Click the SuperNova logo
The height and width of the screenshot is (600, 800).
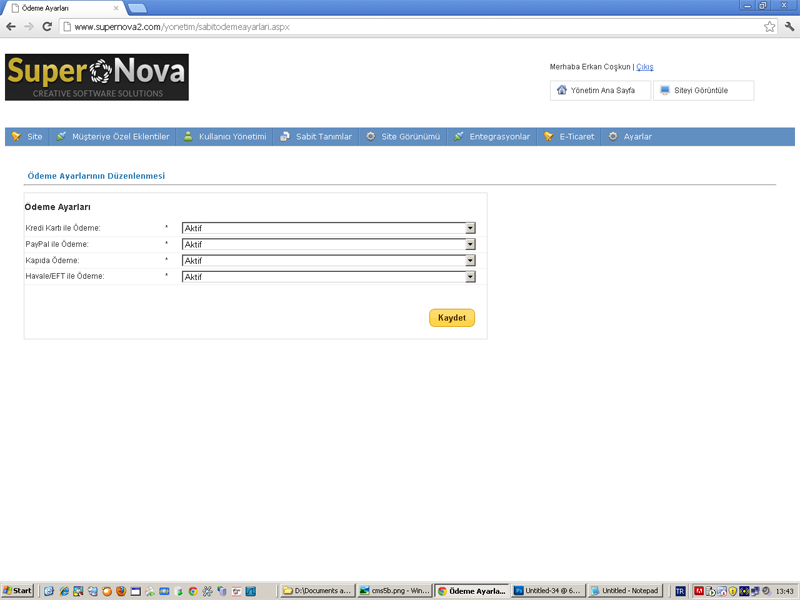(97, 77)
